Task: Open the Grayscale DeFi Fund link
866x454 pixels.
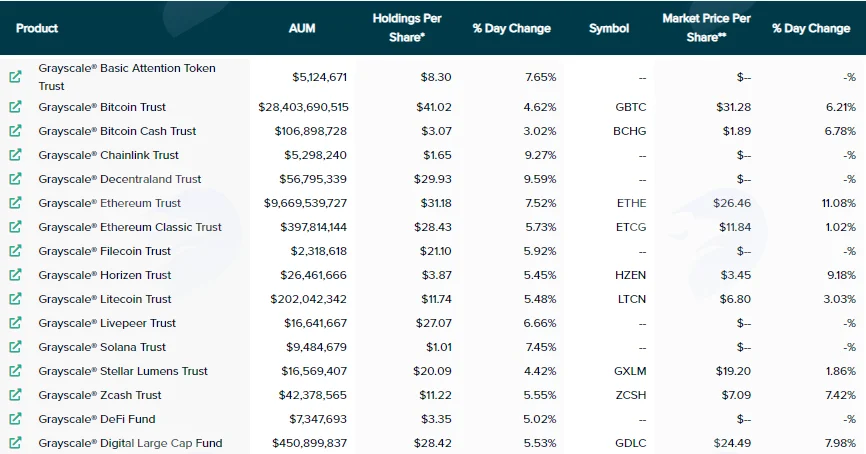Action: [x=97, y=419]
